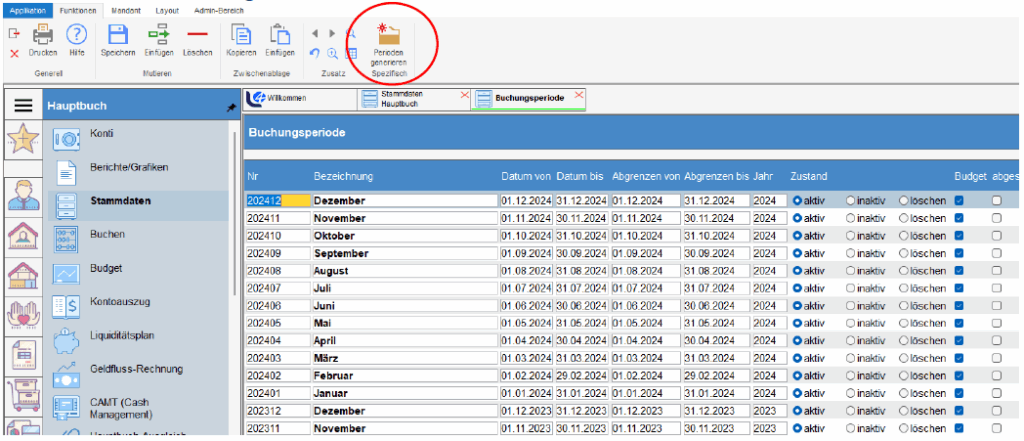Click the Kopieren clipboard icon

[241, 34]
